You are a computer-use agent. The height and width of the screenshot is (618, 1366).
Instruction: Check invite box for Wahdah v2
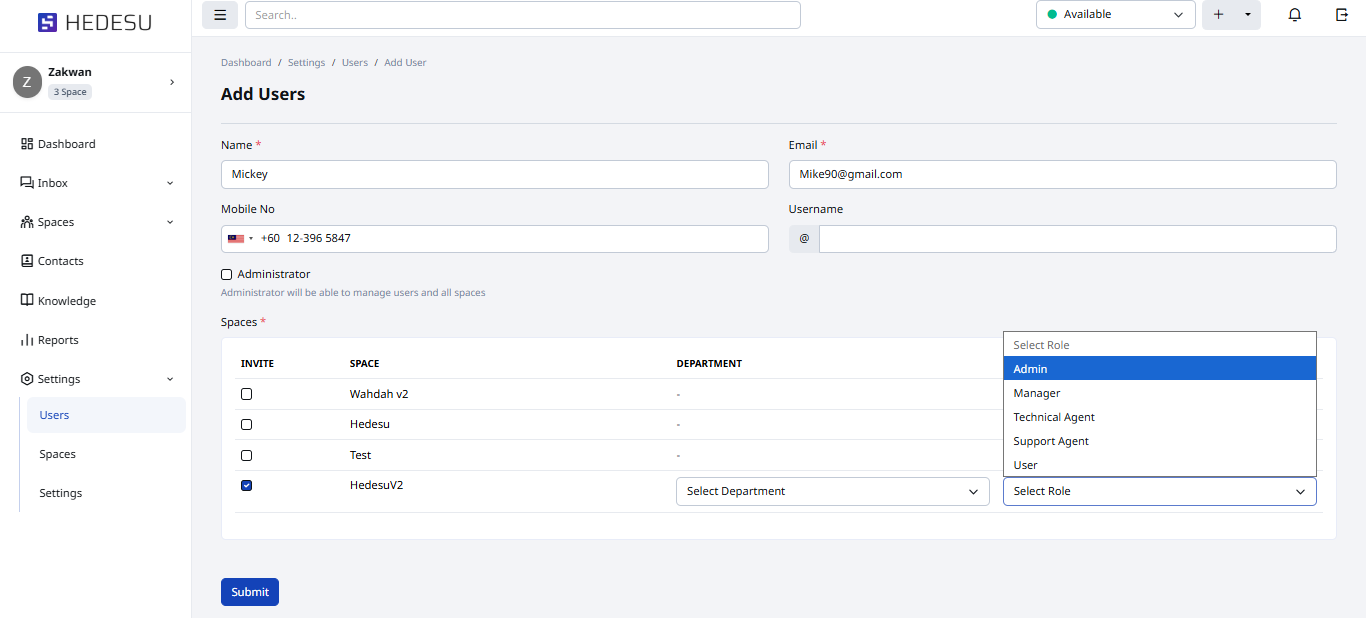(x=247, y=394)
